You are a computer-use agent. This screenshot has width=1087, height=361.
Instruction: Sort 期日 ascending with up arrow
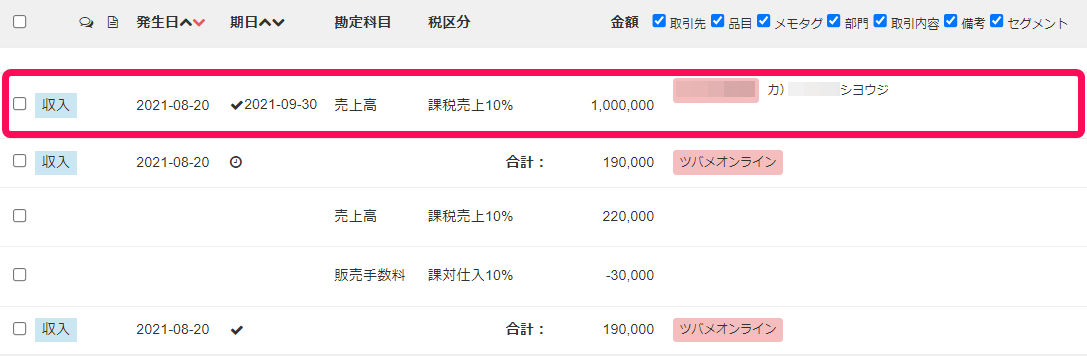(266, 23)
